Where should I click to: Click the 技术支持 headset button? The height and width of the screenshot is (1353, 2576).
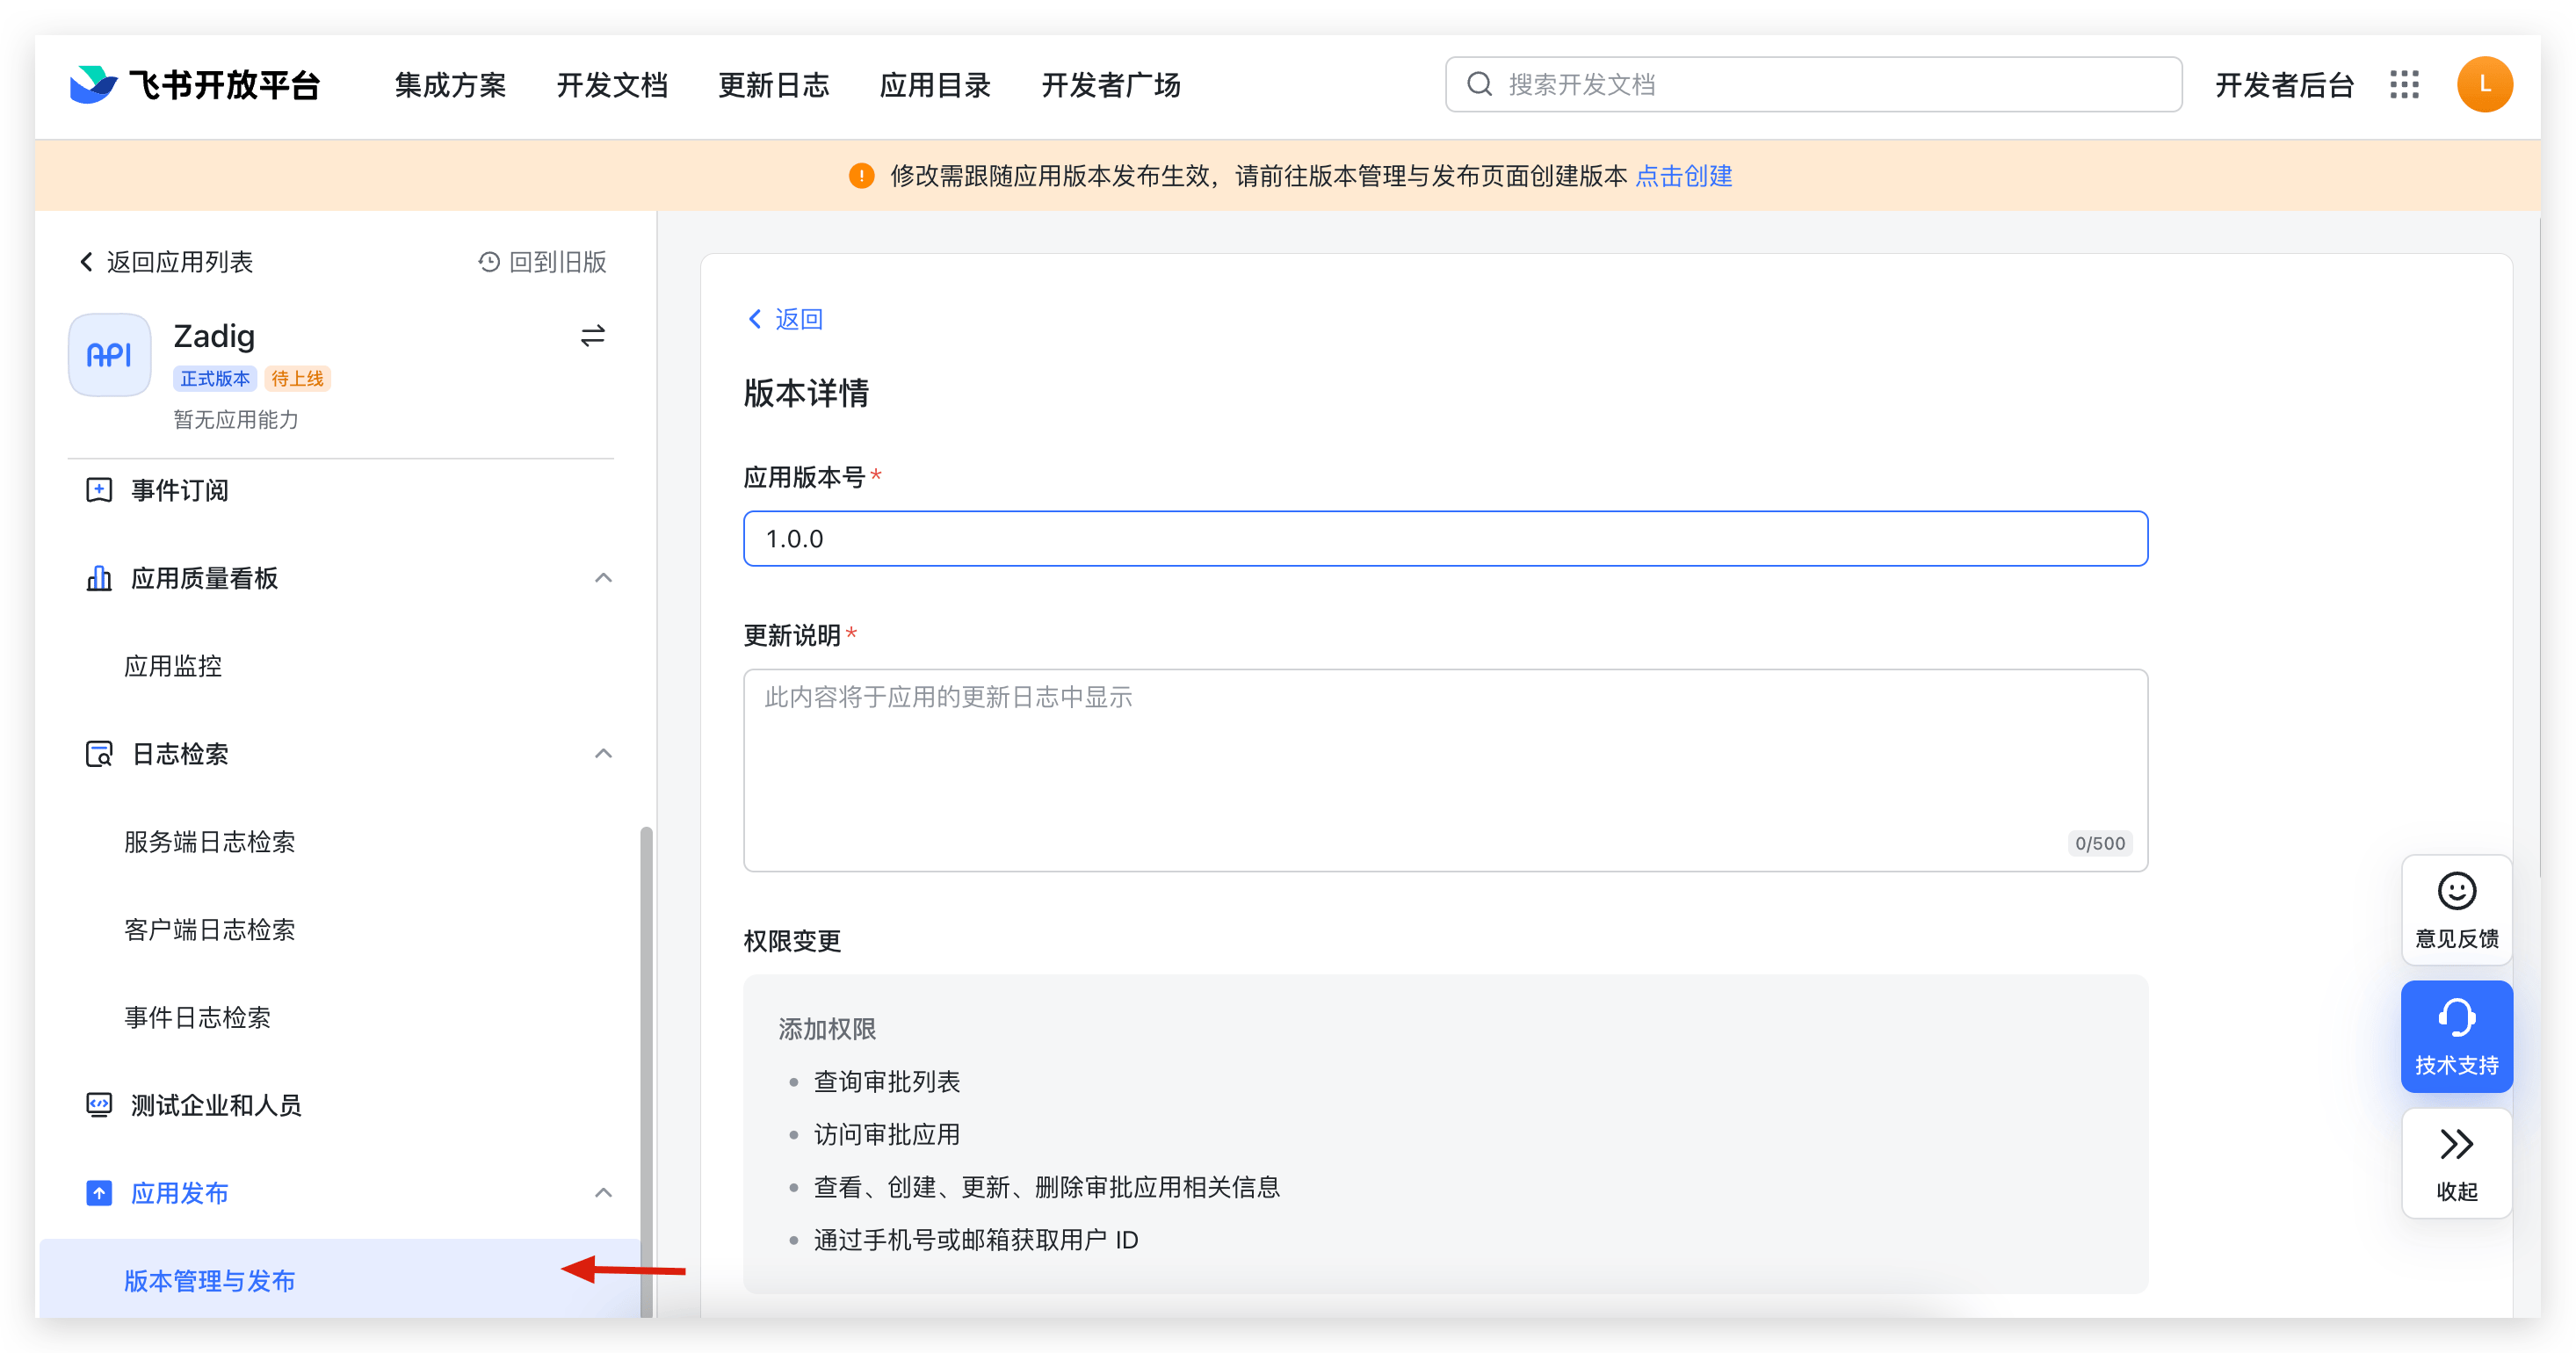coord(2456,1036)
